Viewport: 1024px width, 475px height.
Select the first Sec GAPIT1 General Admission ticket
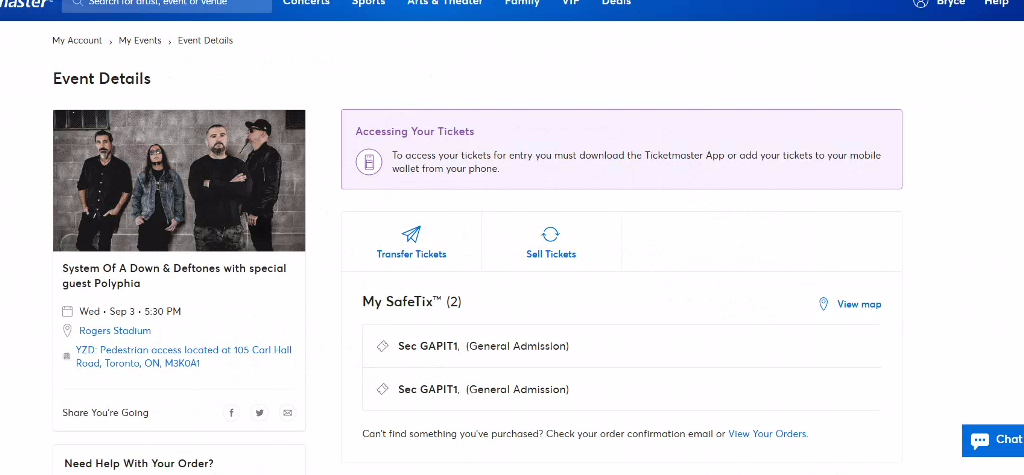click(x=622, y=346)
